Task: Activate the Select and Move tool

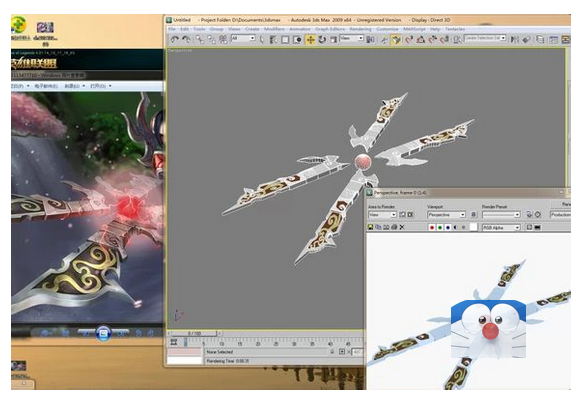Action: tap(310, 39)
